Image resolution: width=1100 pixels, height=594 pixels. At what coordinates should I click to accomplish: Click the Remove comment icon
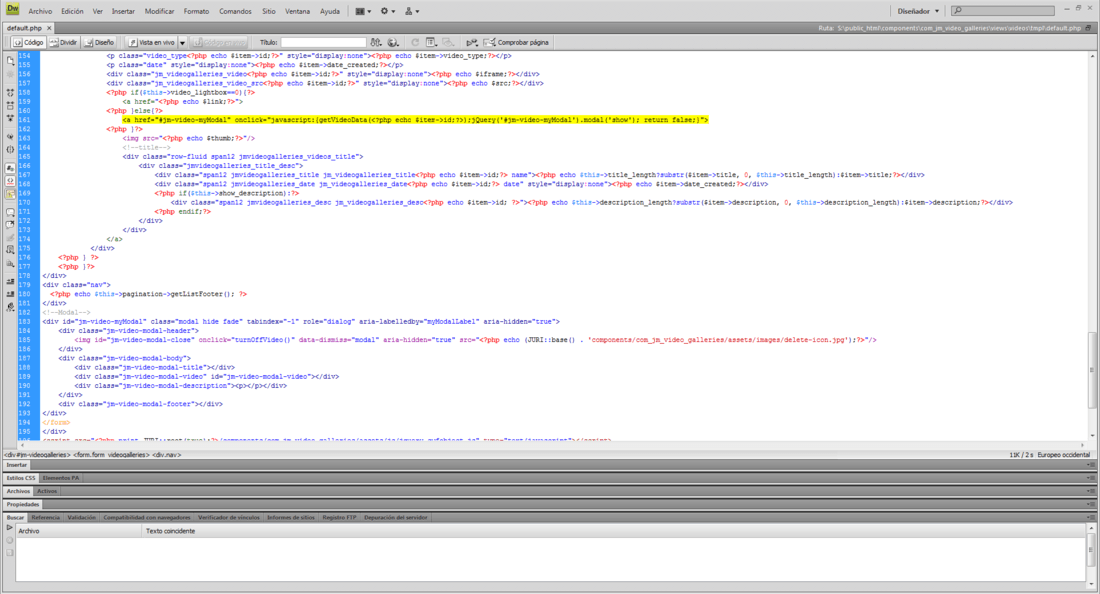(10, 224)
